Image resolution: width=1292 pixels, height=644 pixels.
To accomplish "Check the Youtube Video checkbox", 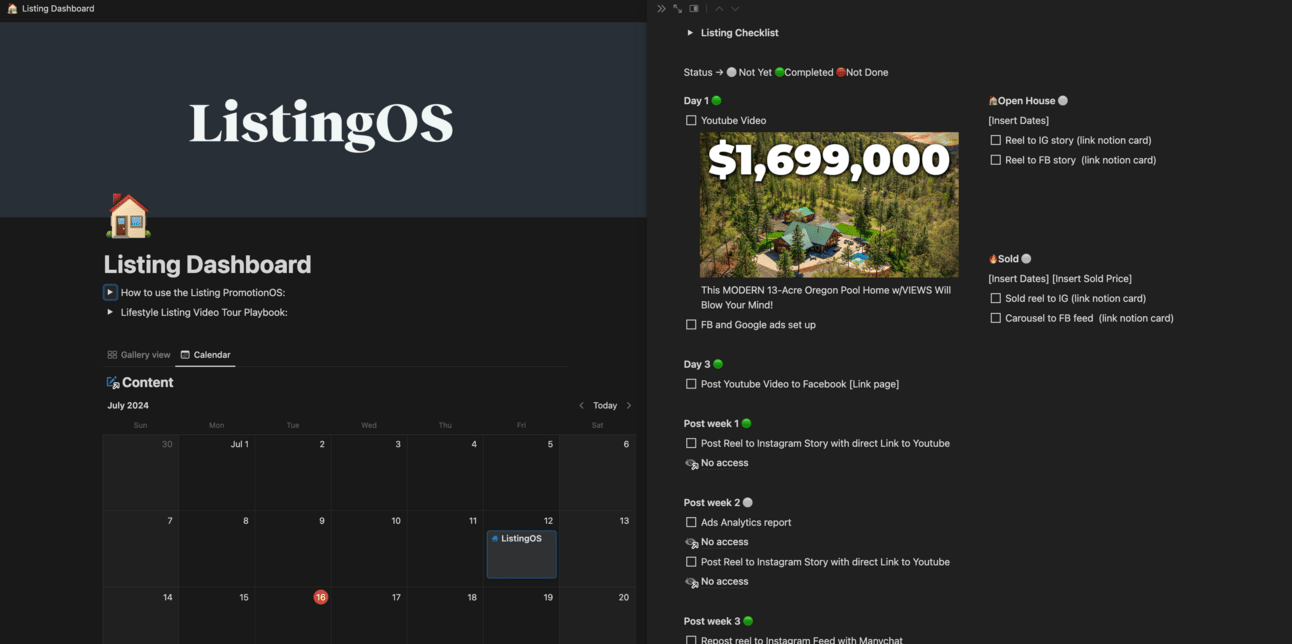I will pyautogui.click(x=691, y=121).
